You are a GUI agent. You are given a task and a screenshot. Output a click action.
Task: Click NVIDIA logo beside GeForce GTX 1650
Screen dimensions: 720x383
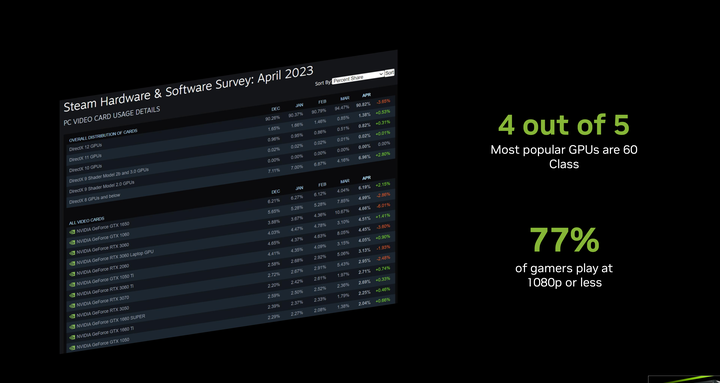[x=71, y=232]
